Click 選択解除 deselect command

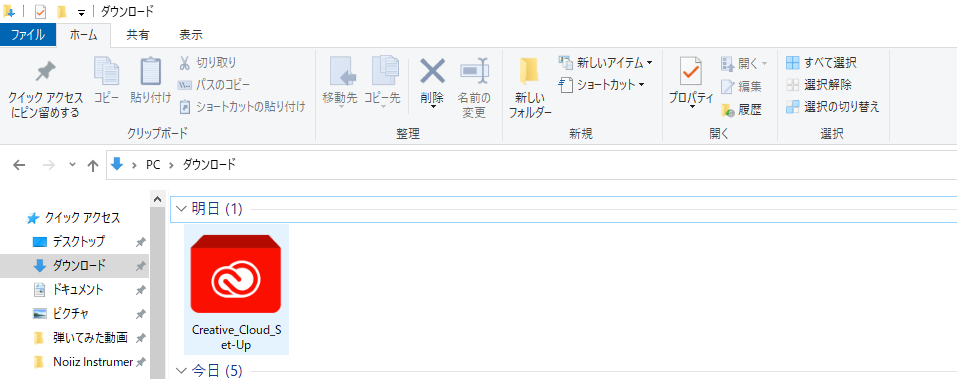pyautogui.click(x=818, y=84)
